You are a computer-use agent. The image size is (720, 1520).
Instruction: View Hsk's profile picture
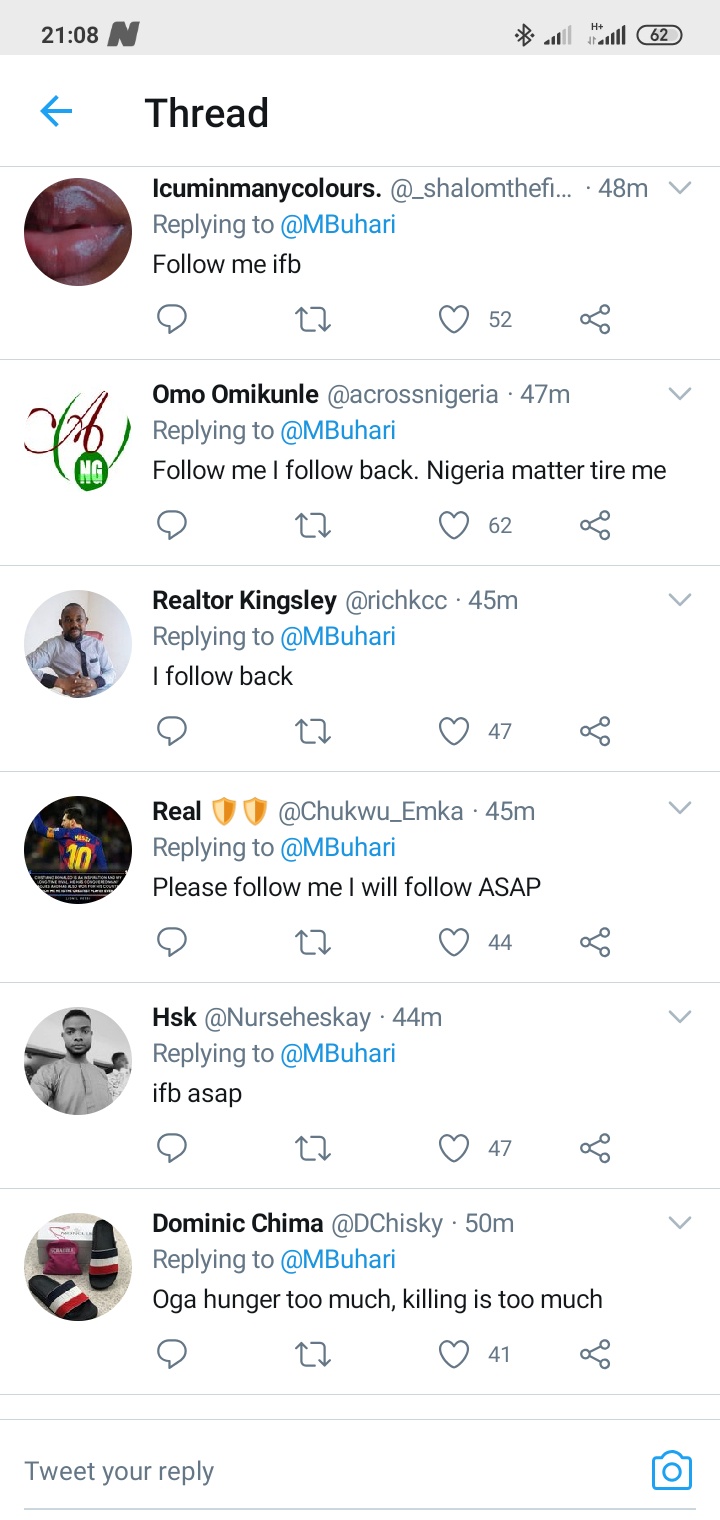pyautogui.click(x=78, y=1060)
